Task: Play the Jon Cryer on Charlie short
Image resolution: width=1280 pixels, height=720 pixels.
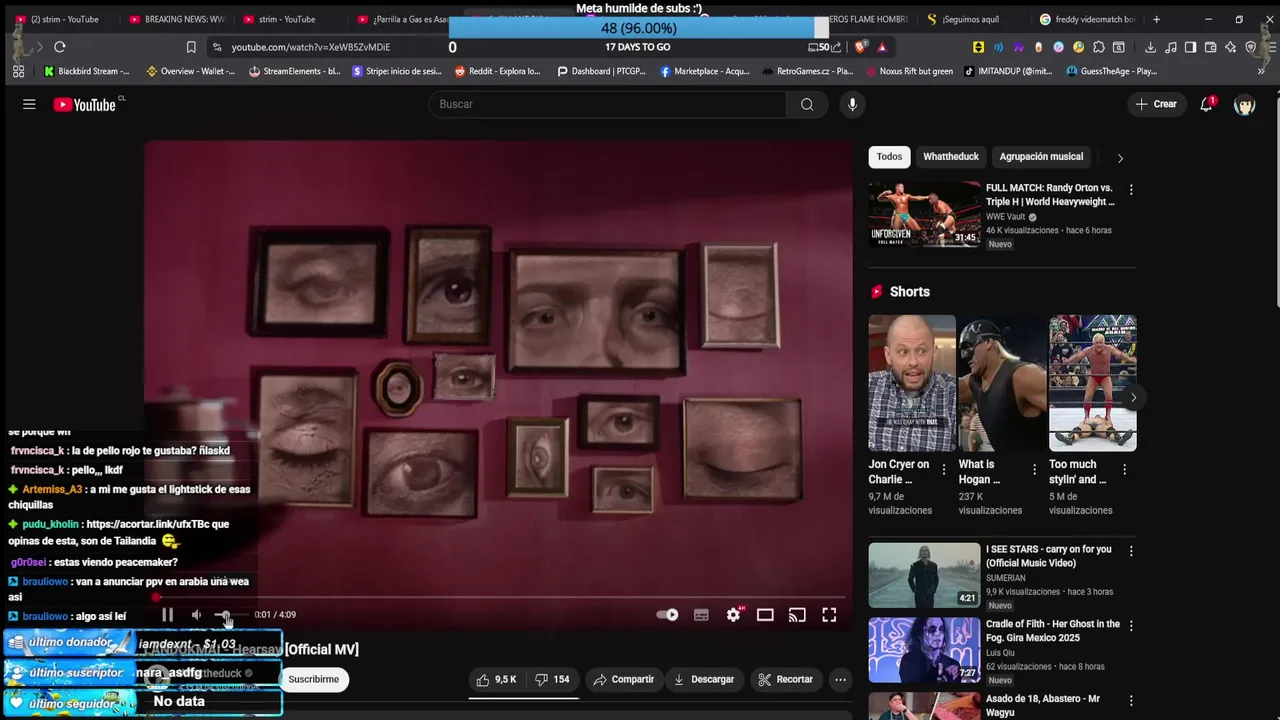Action: (x=911, y=383)
